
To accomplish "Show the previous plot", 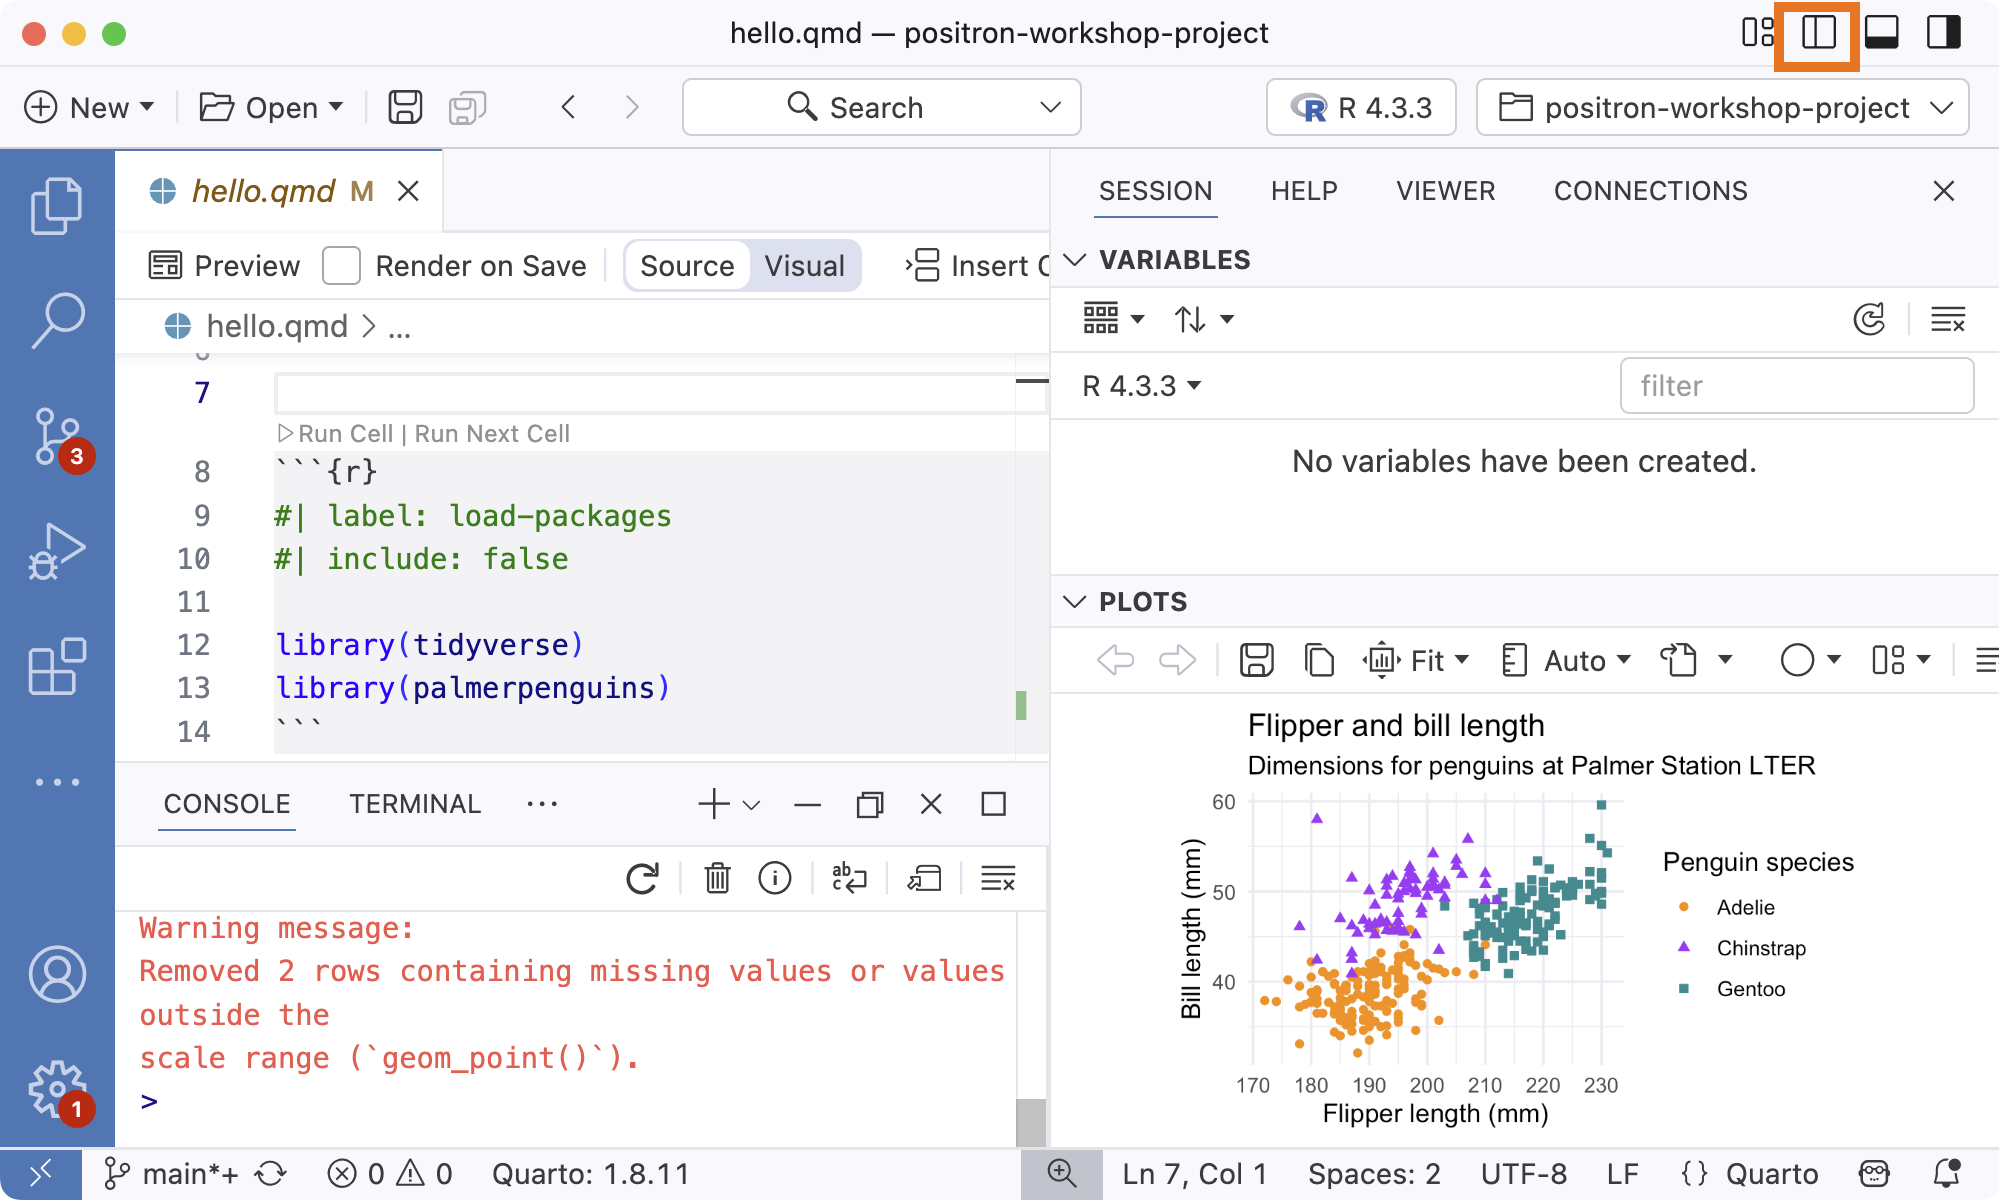I will (1115, 660).
